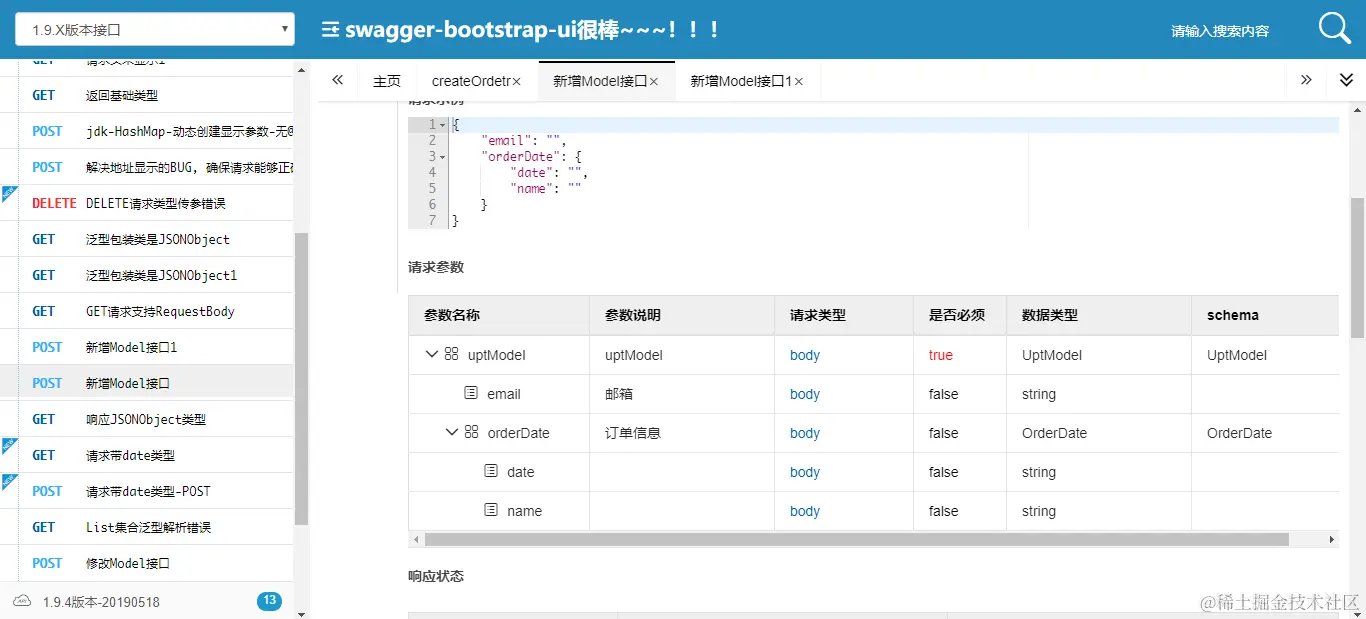Collapse the uptModel parameter row
Image resolution: width=1366 pixels, height=619 pixels.
(x=432, y=354)
